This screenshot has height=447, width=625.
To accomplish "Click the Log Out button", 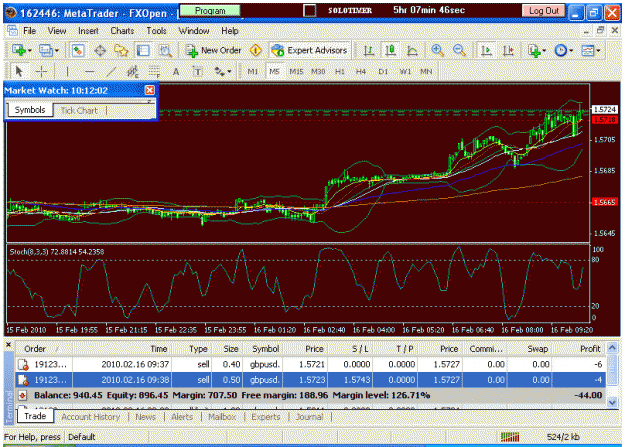I will pyautogui.click(x=544, y=11).
